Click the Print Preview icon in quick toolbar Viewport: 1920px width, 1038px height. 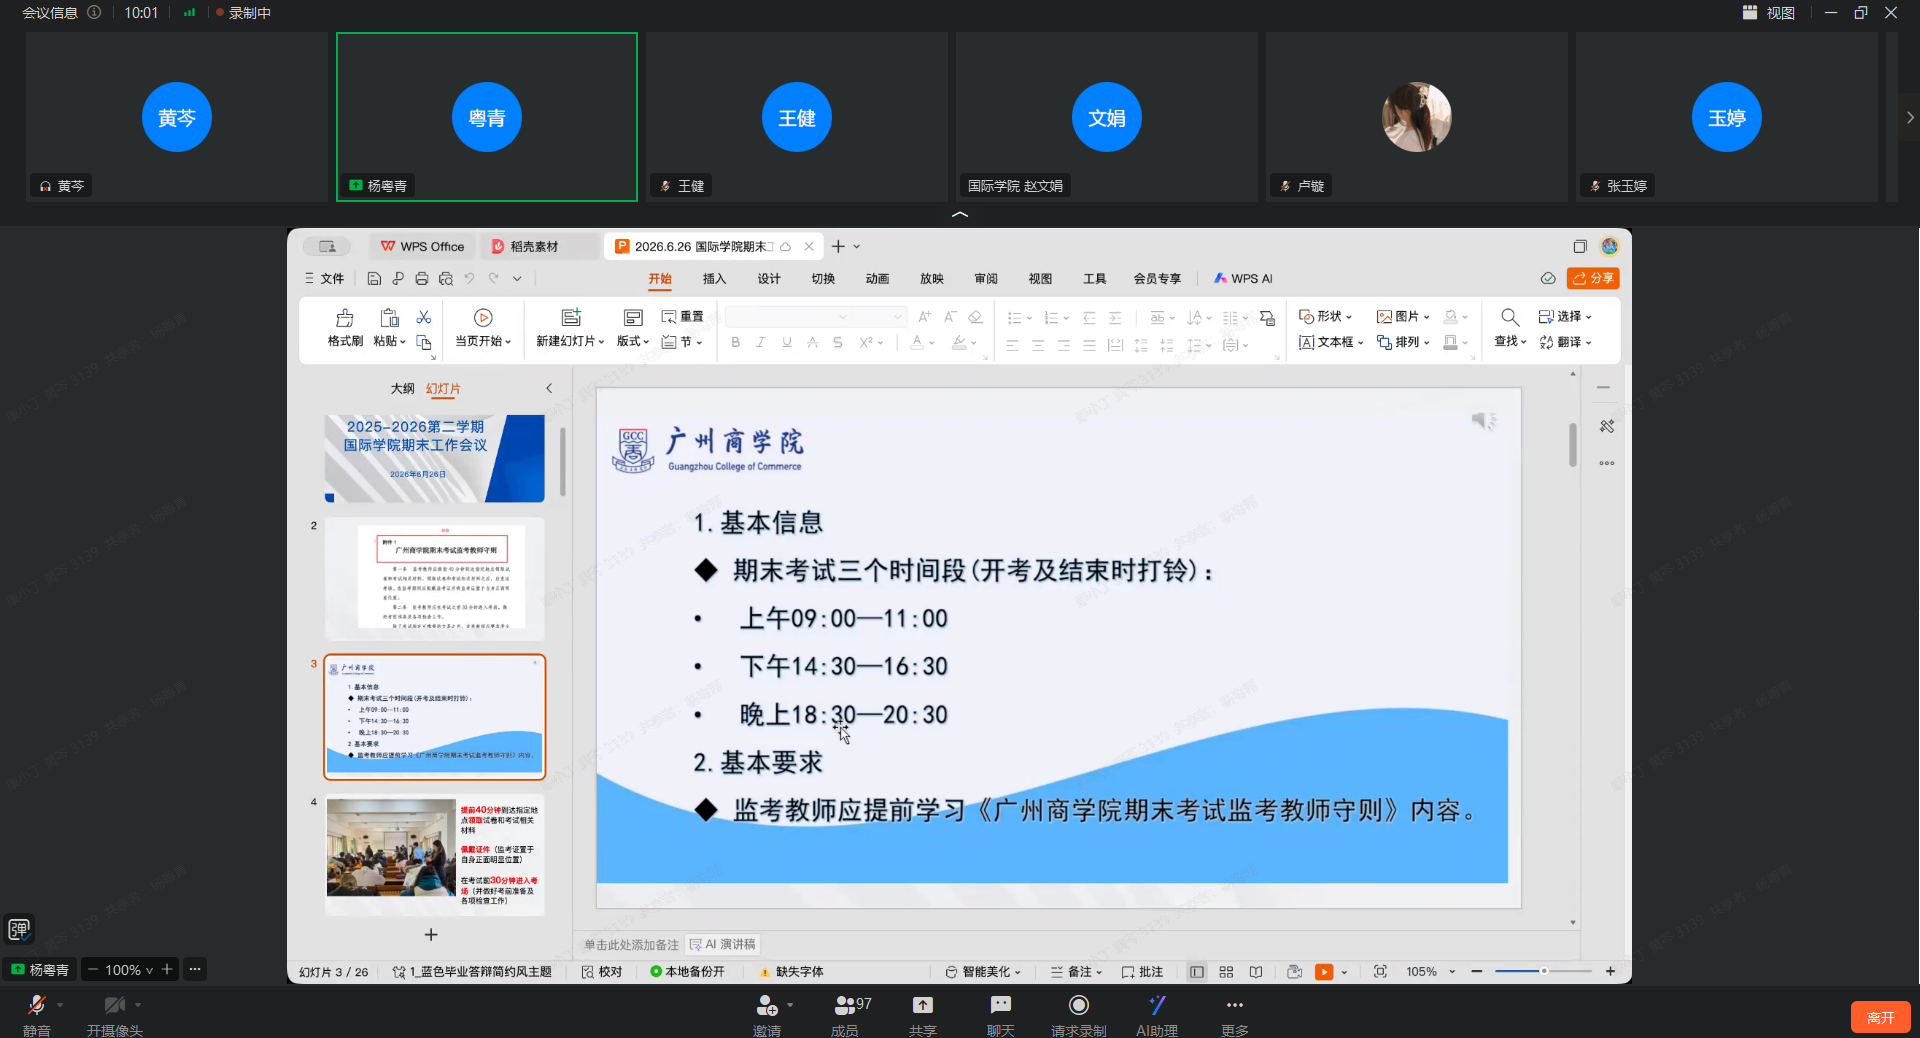pyautogui.click(x=446, y=279)
